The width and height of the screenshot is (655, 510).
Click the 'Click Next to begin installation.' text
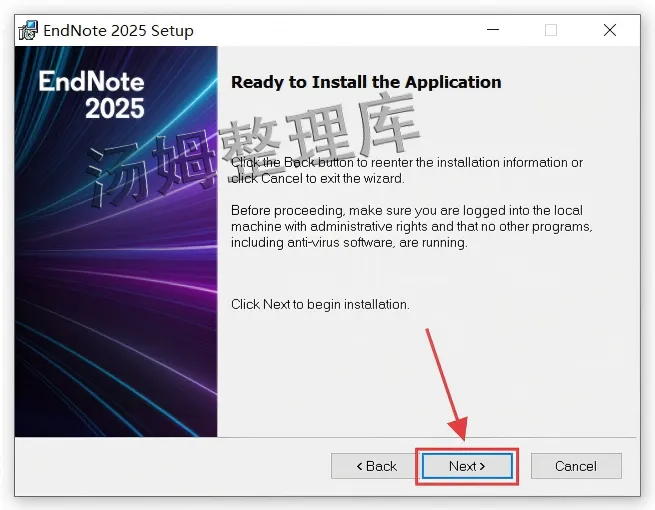coord(320,304)
